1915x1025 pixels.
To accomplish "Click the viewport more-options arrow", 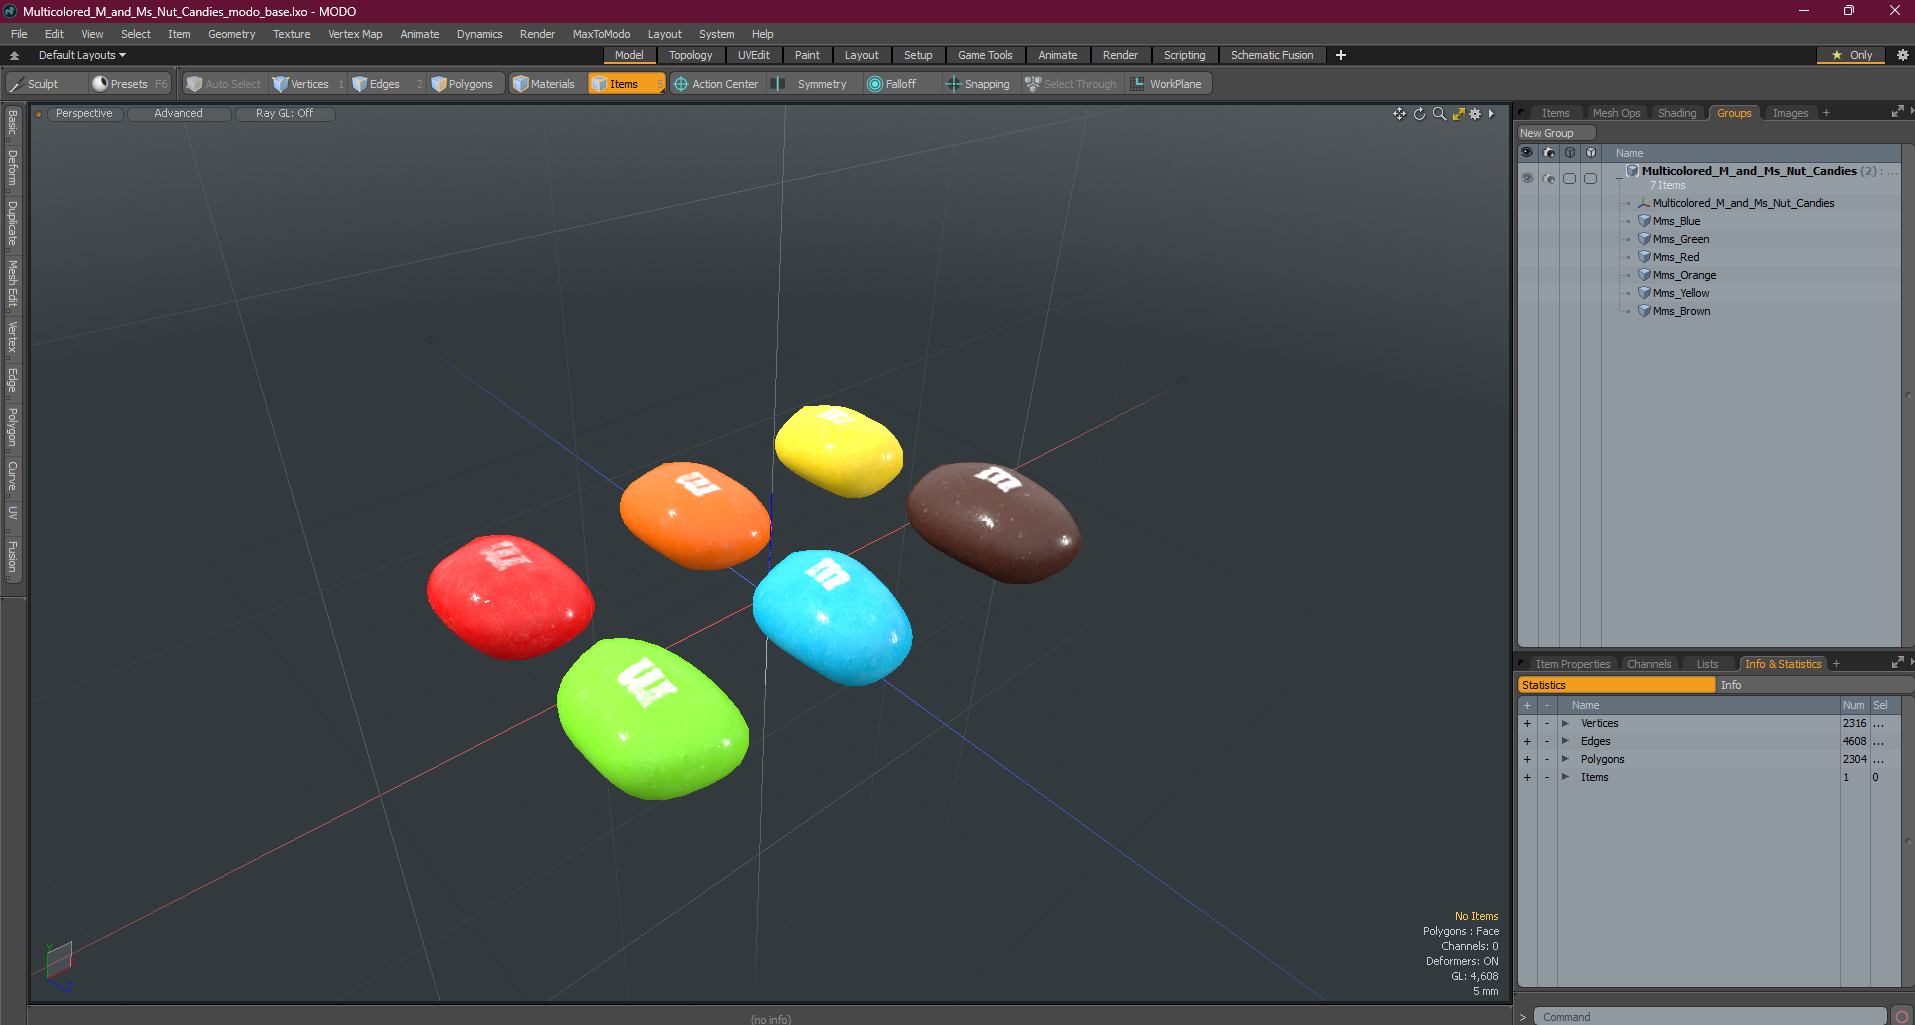I will pyautogui.click(x=1491, y=114).
